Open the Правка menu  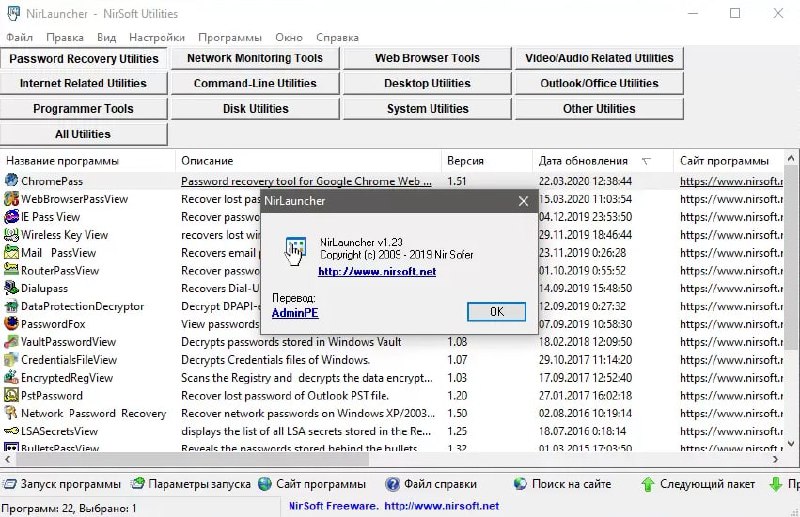coord(65,37)
